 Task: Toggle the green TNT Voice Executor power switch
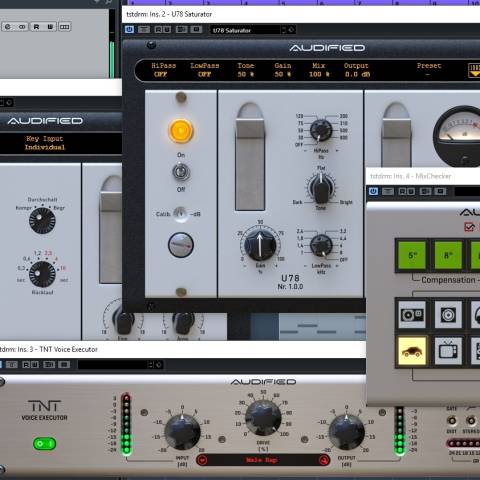point(45,444)
